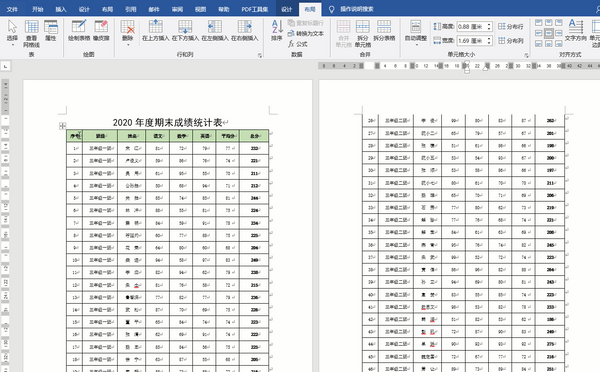The width and height of the screenshot is (600, 372).
Task: Click the 删除 delete table icon
Action: click(x=127, y=27)
